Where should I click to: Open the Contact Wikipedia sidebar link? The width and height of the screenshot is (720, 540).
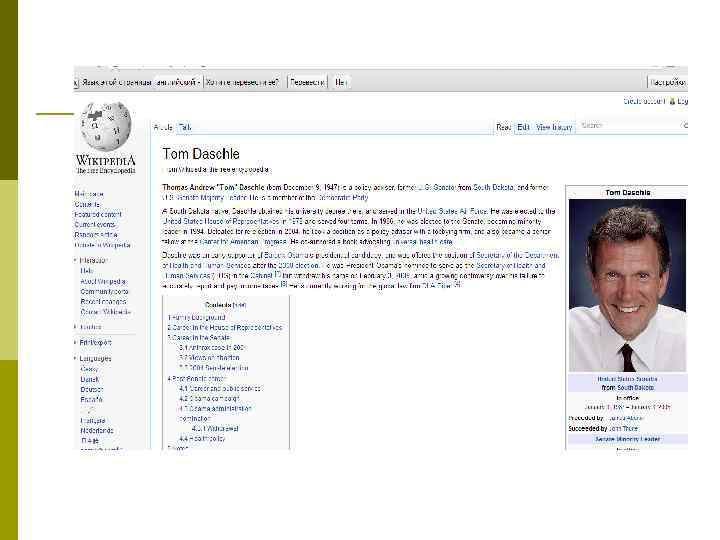pos(105,312)
